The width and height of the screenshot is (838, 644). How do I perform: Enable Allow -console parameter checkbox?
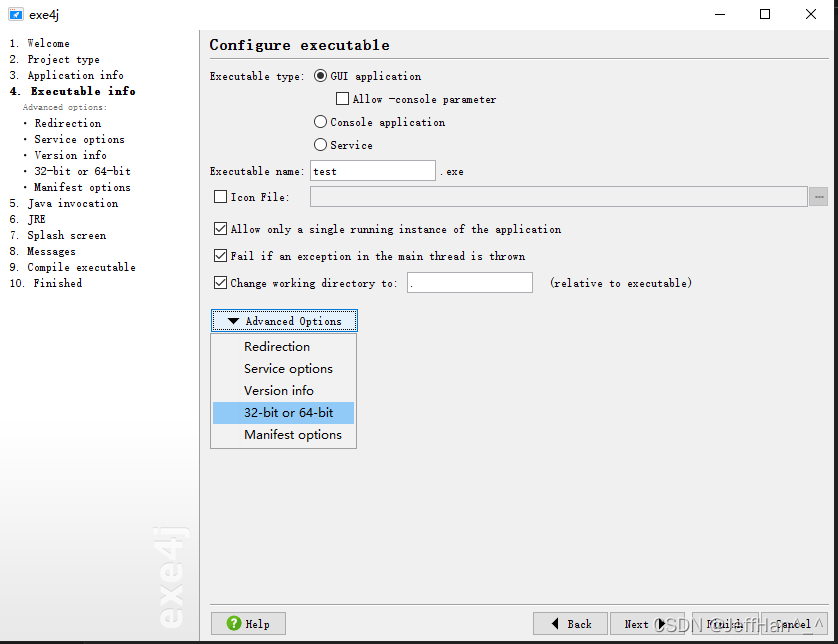point(342,99)
